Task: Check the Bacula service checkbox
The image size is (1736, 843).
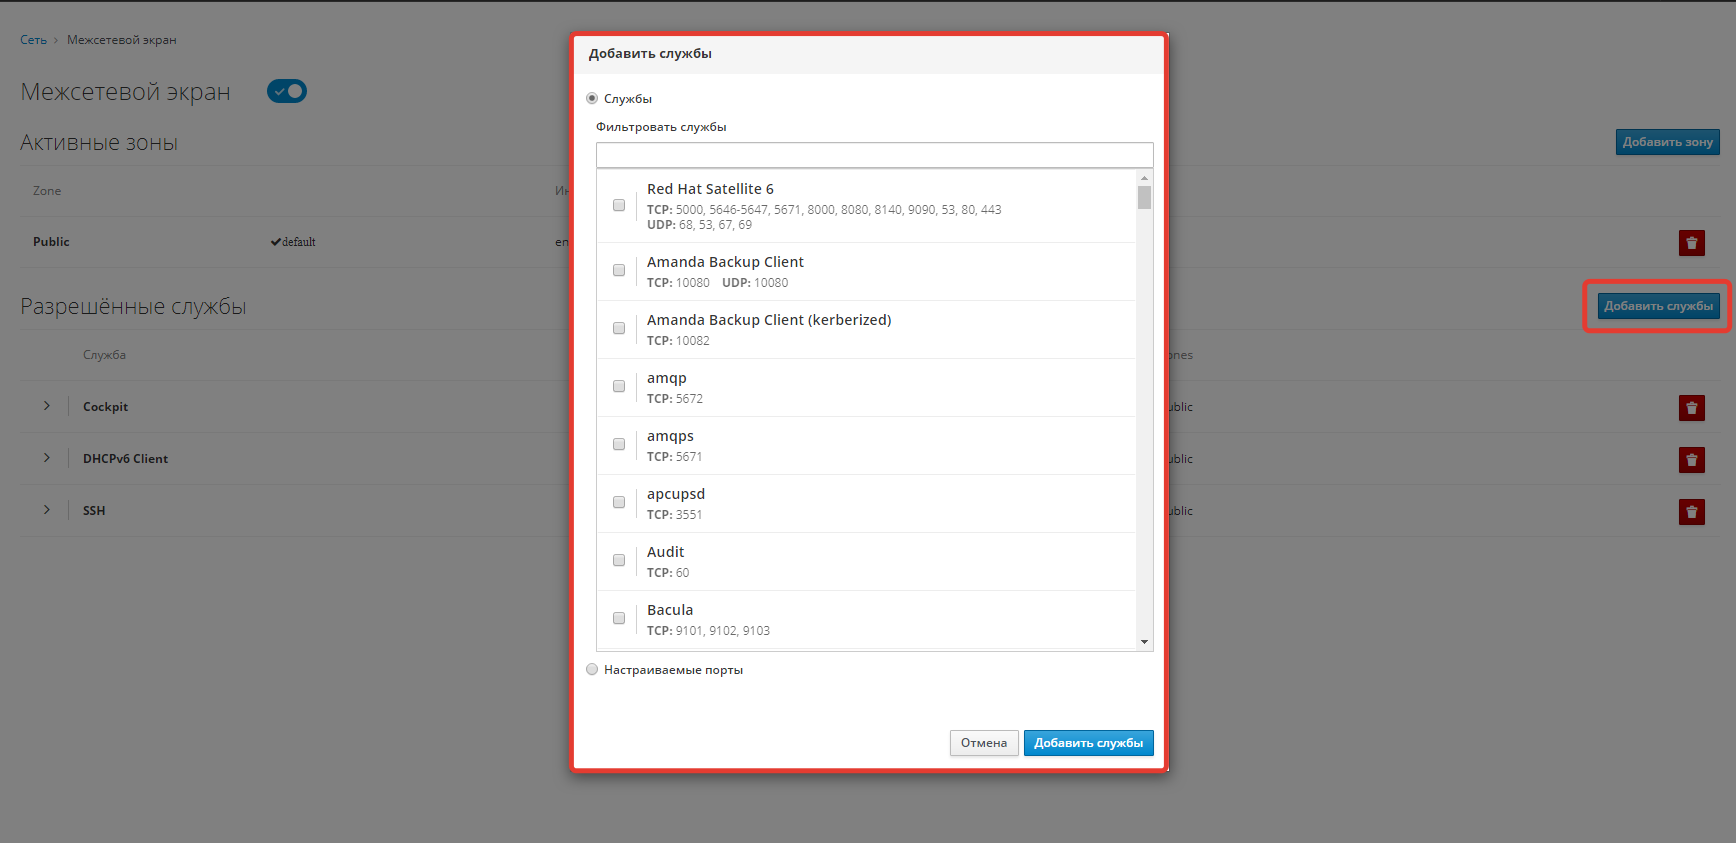Action: tap(619, 618)
